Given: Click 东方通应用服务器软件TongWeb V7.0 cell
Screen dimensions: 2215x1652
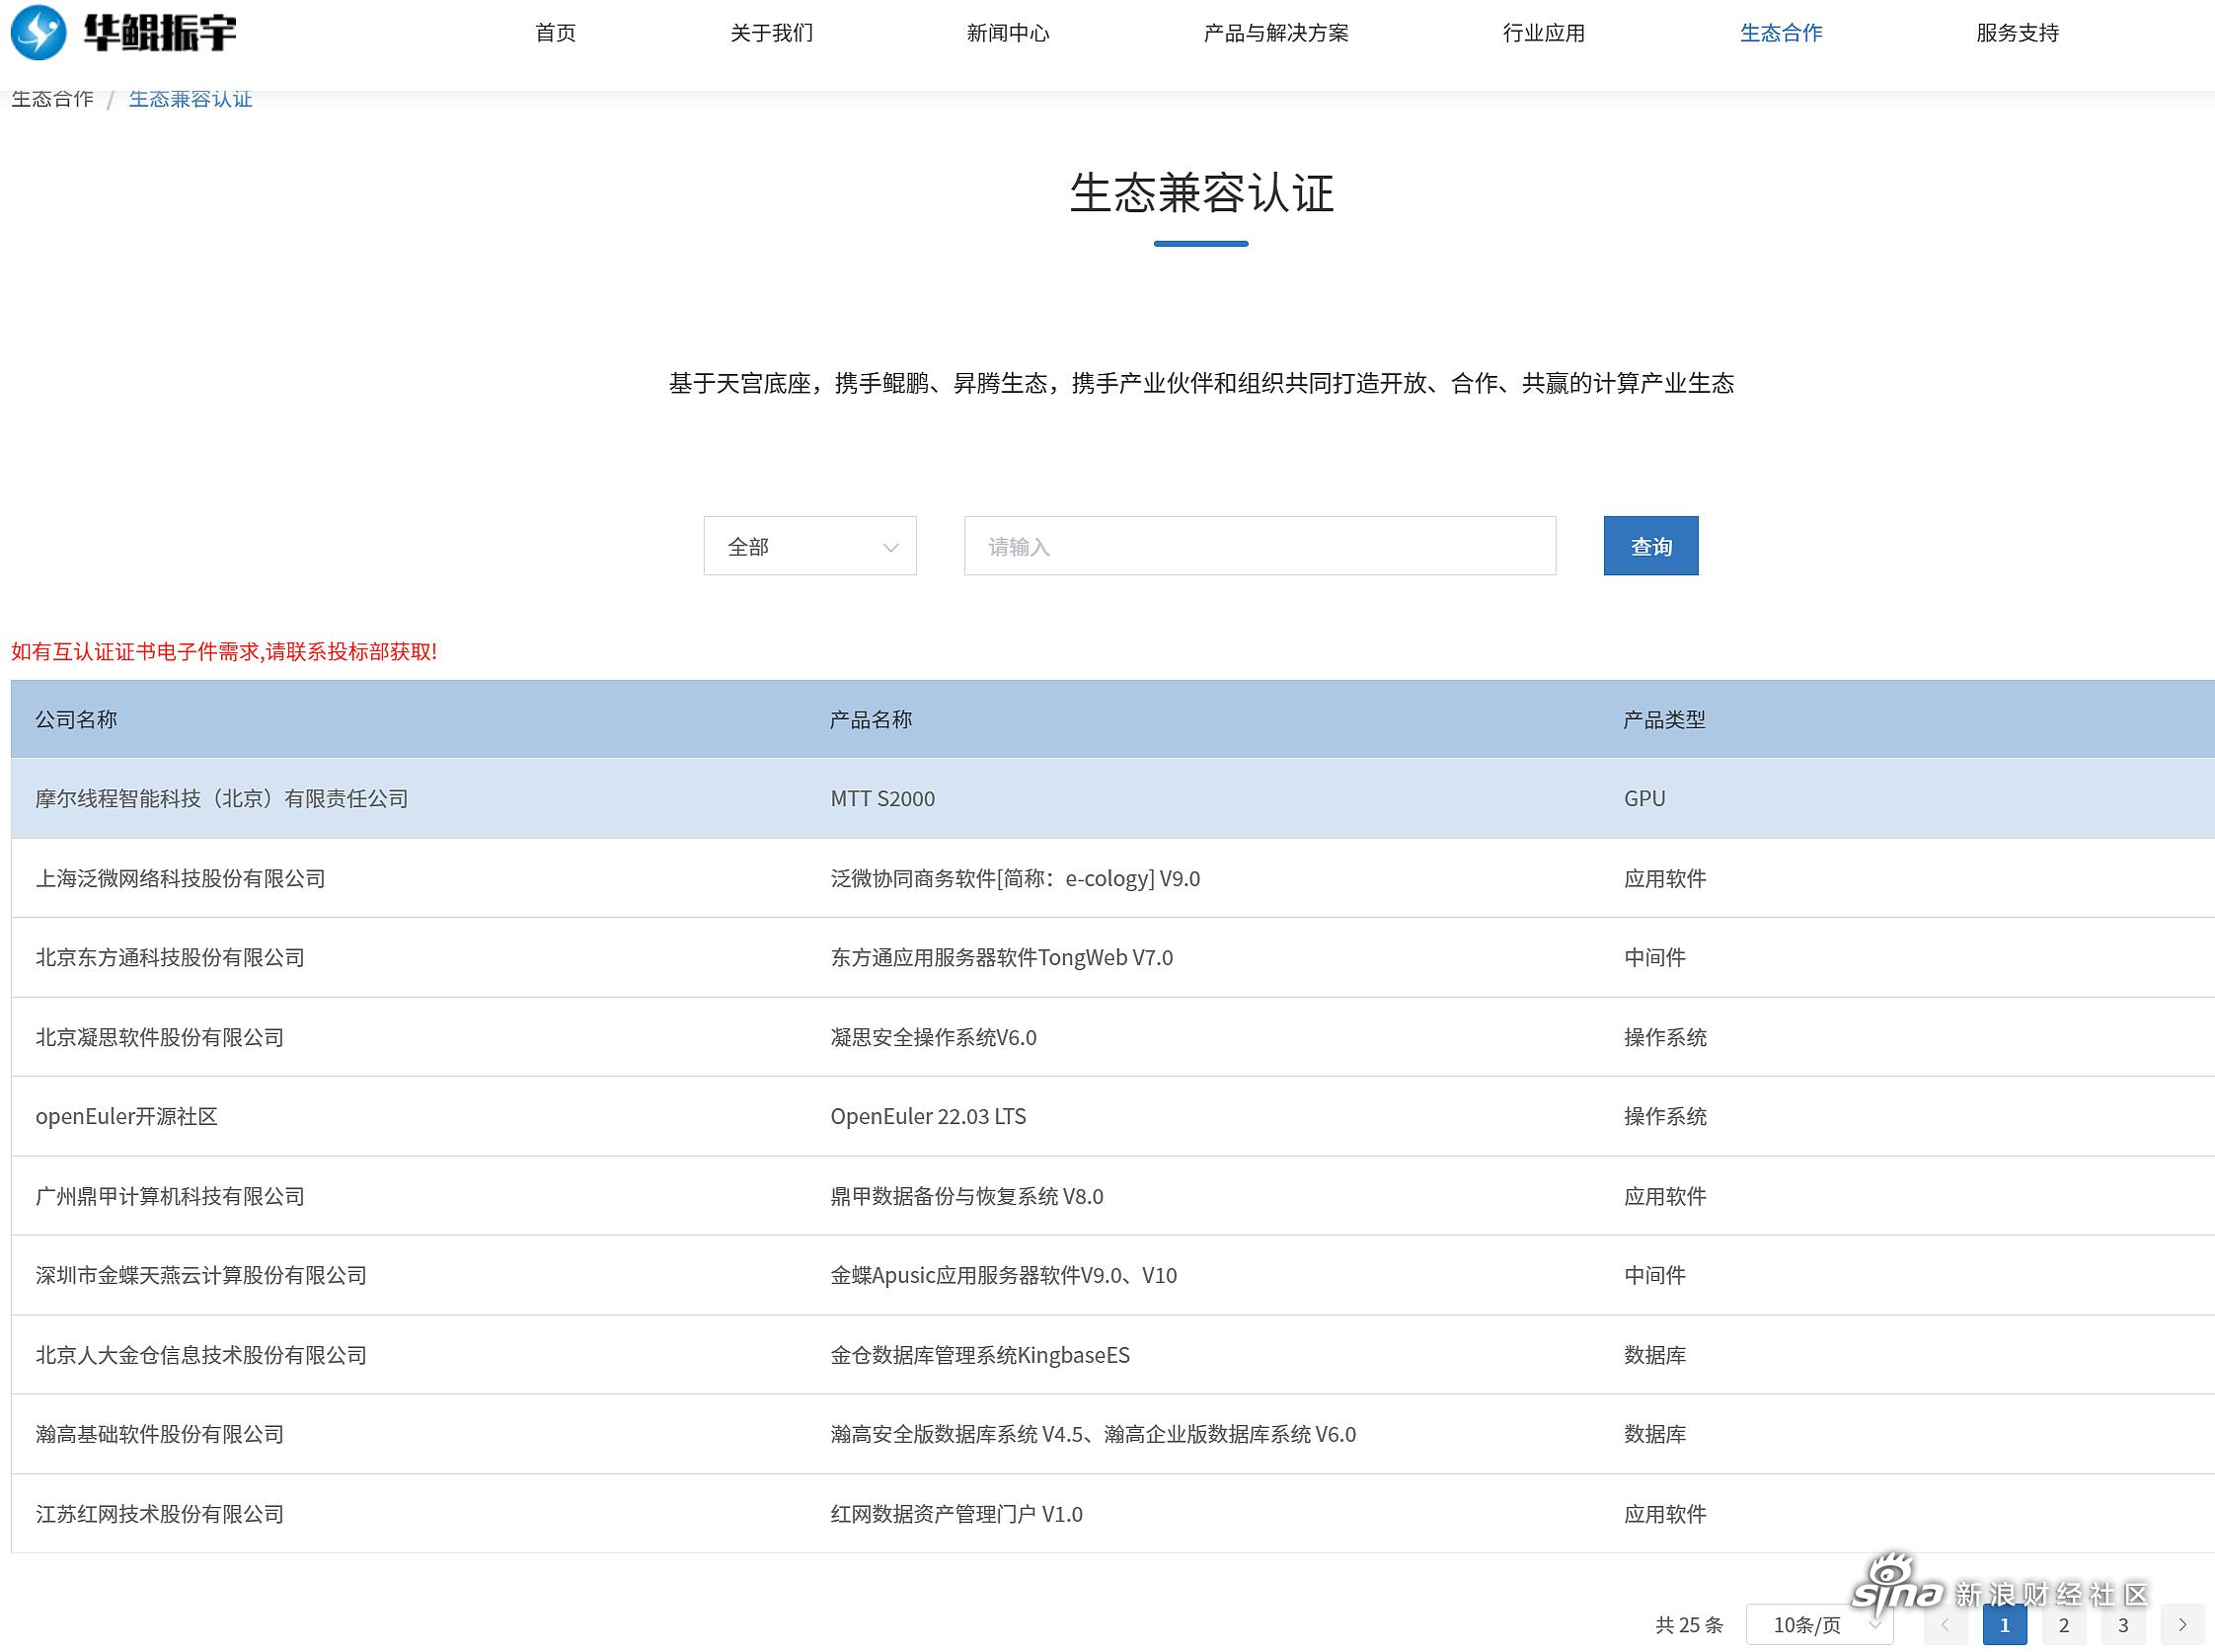Looking at the screenshot, I should point(1001,957).
